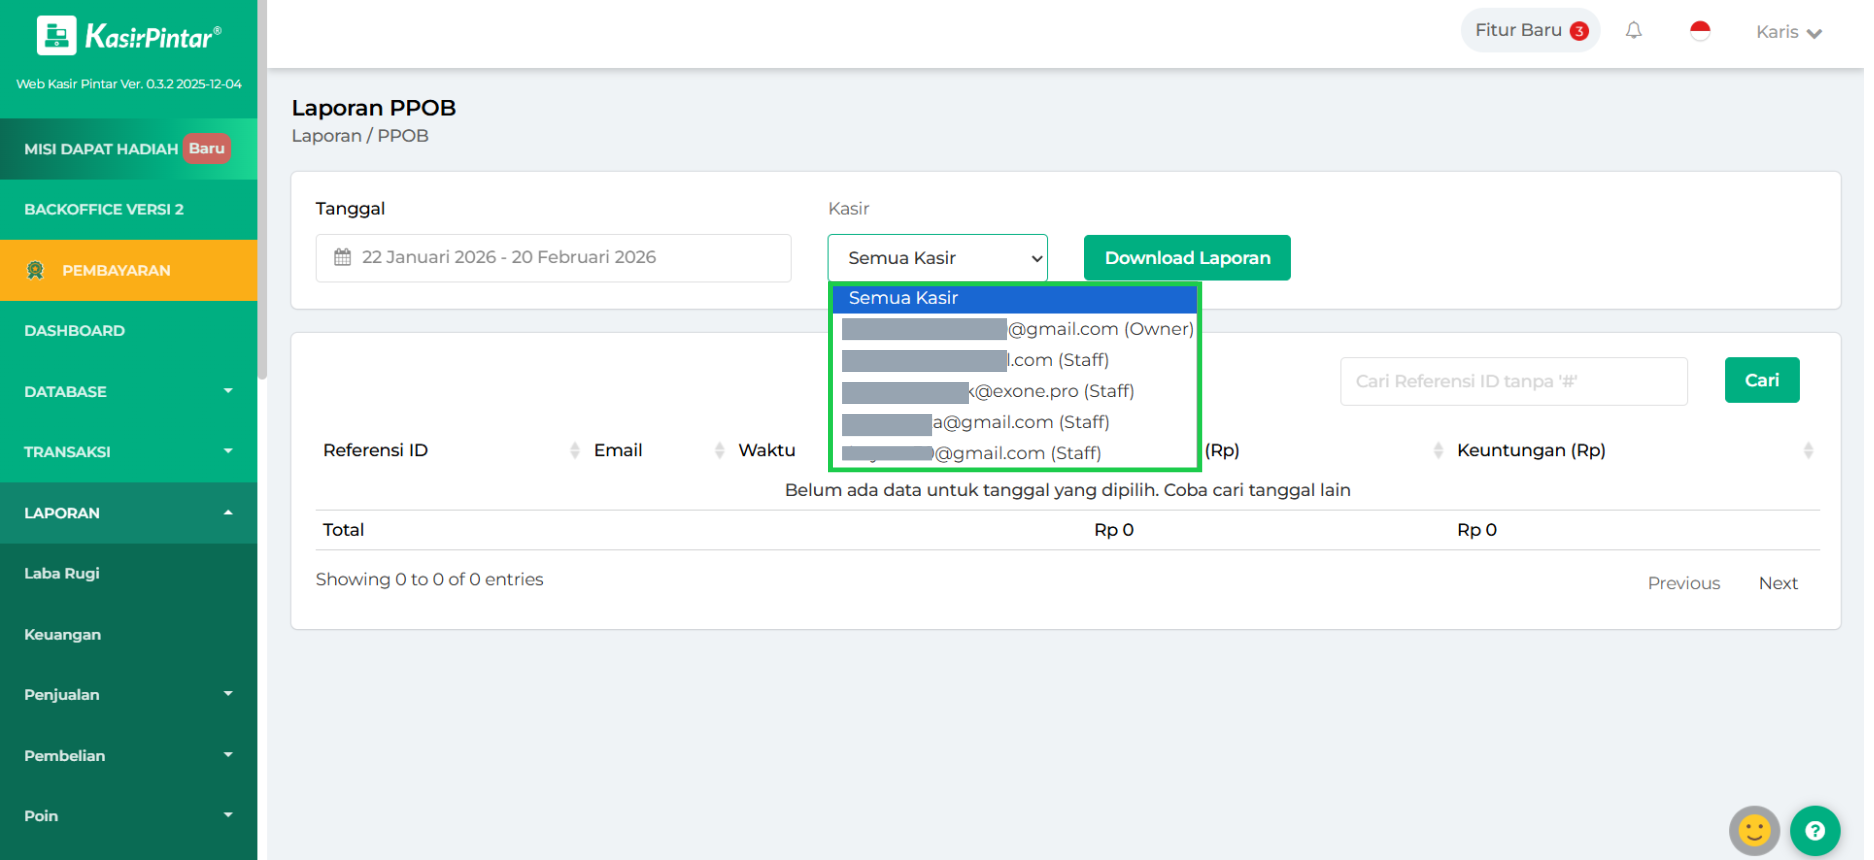This screenshot has height=860, width=1874.
Task: Open the green help question mark icon
Action: 1814,830
